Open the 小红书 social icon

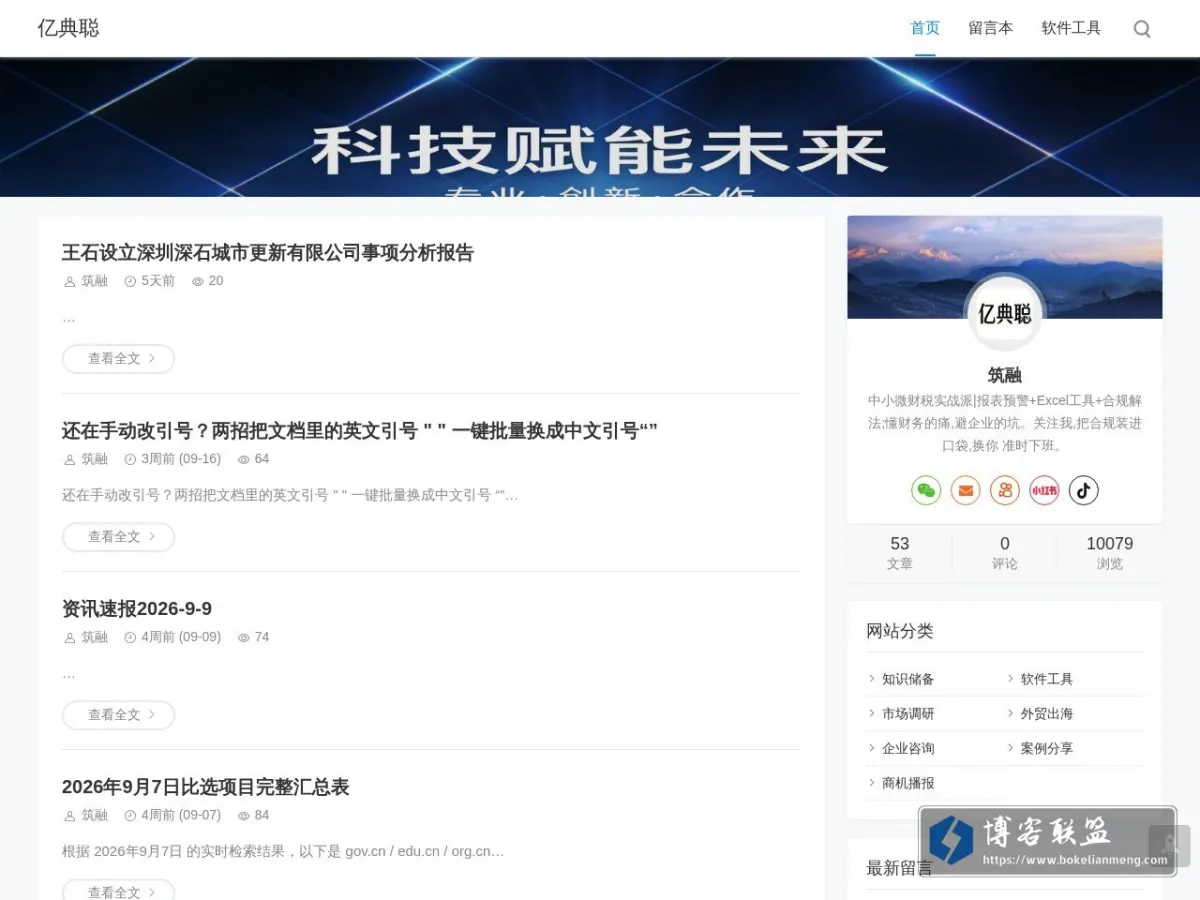click(x=1044, y=490)
